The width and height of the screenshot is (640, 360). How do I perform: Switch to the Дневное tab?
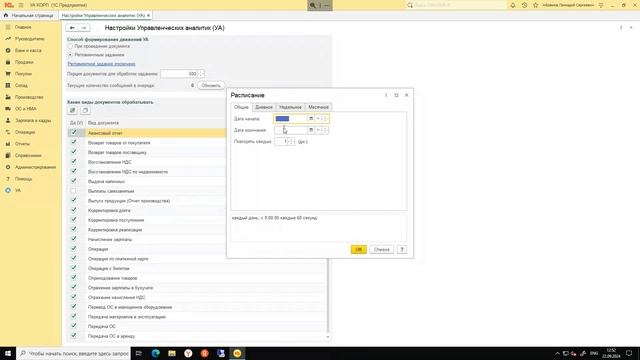[264, 107]
